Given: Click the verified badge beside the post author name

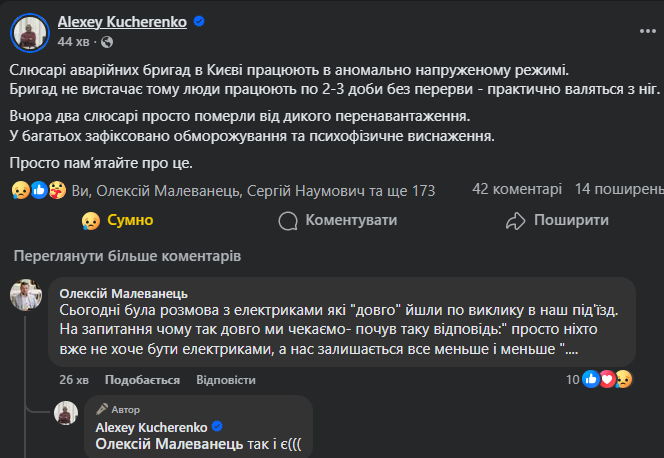Looking at the screenshot, I should pos(199,22).
